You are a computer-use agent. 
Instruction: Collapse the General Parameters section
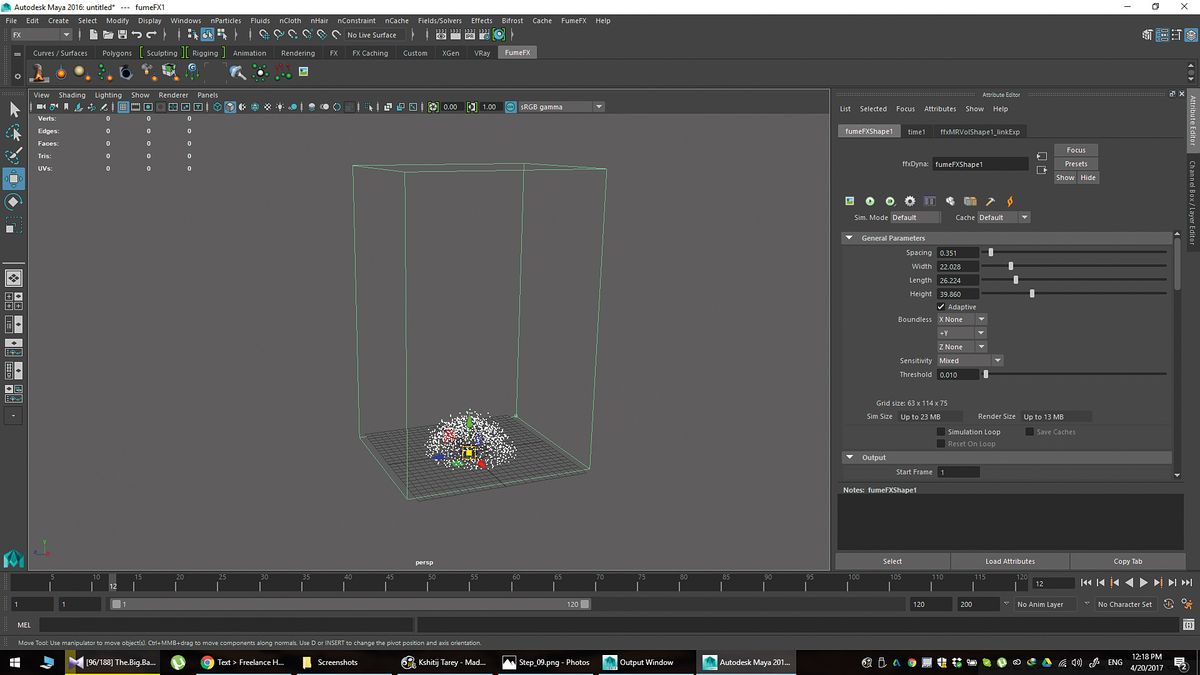pos(849,238)
